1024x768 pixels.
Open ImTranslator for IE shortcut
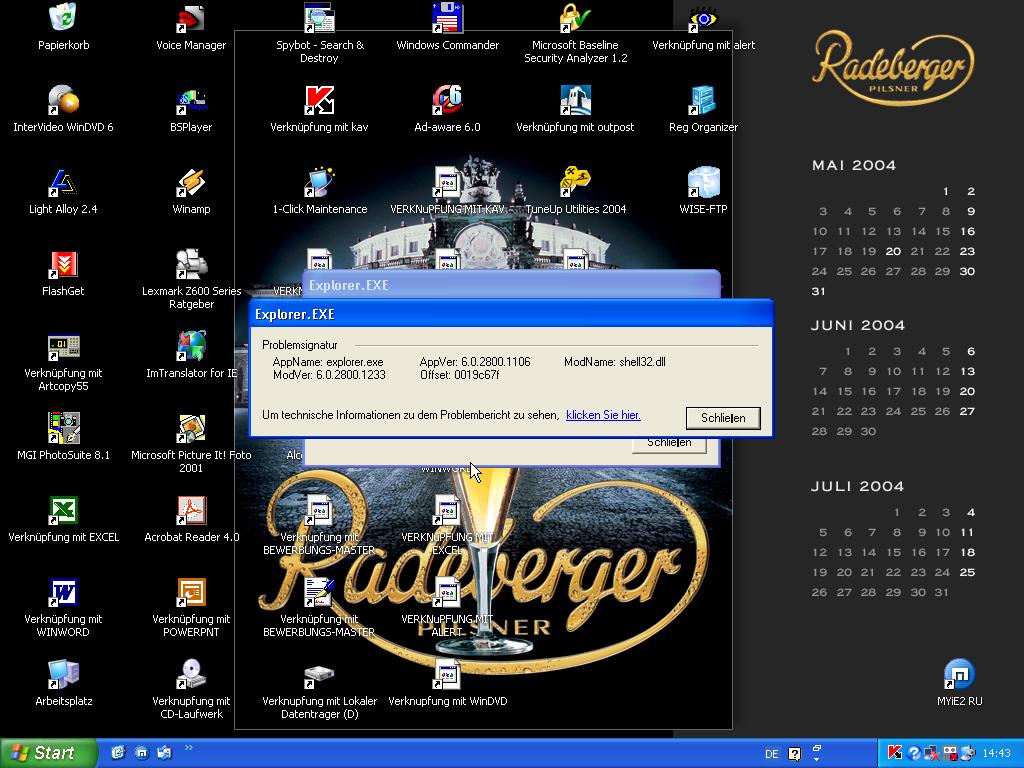(191, 347)
